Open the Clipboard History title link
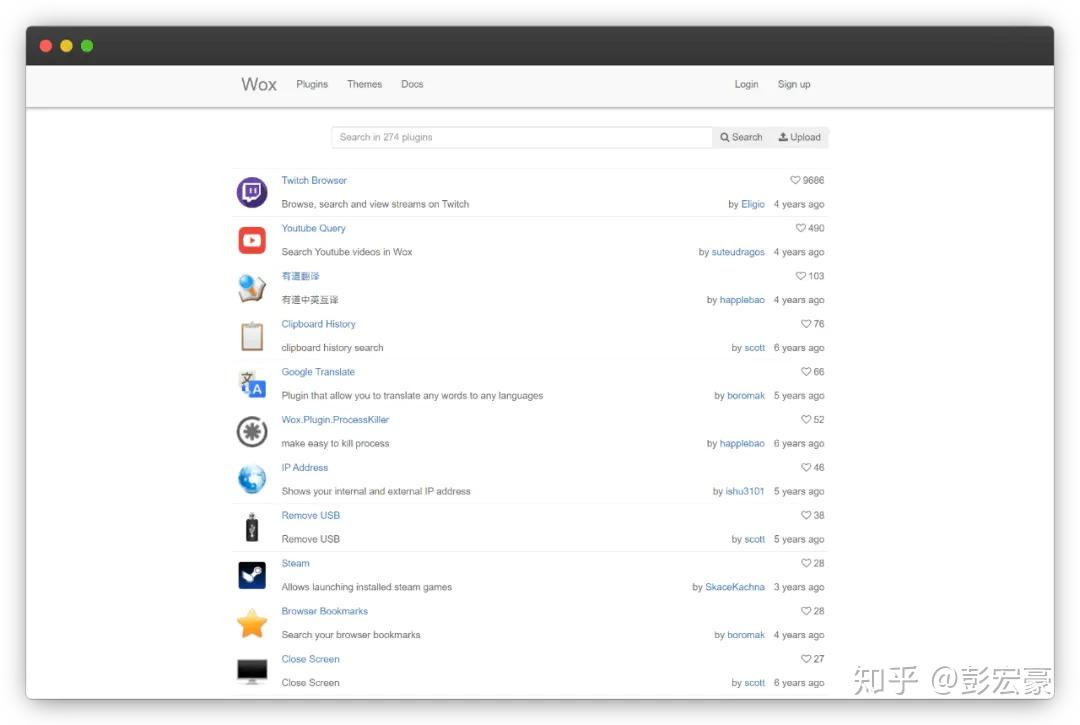 (318, 324)
